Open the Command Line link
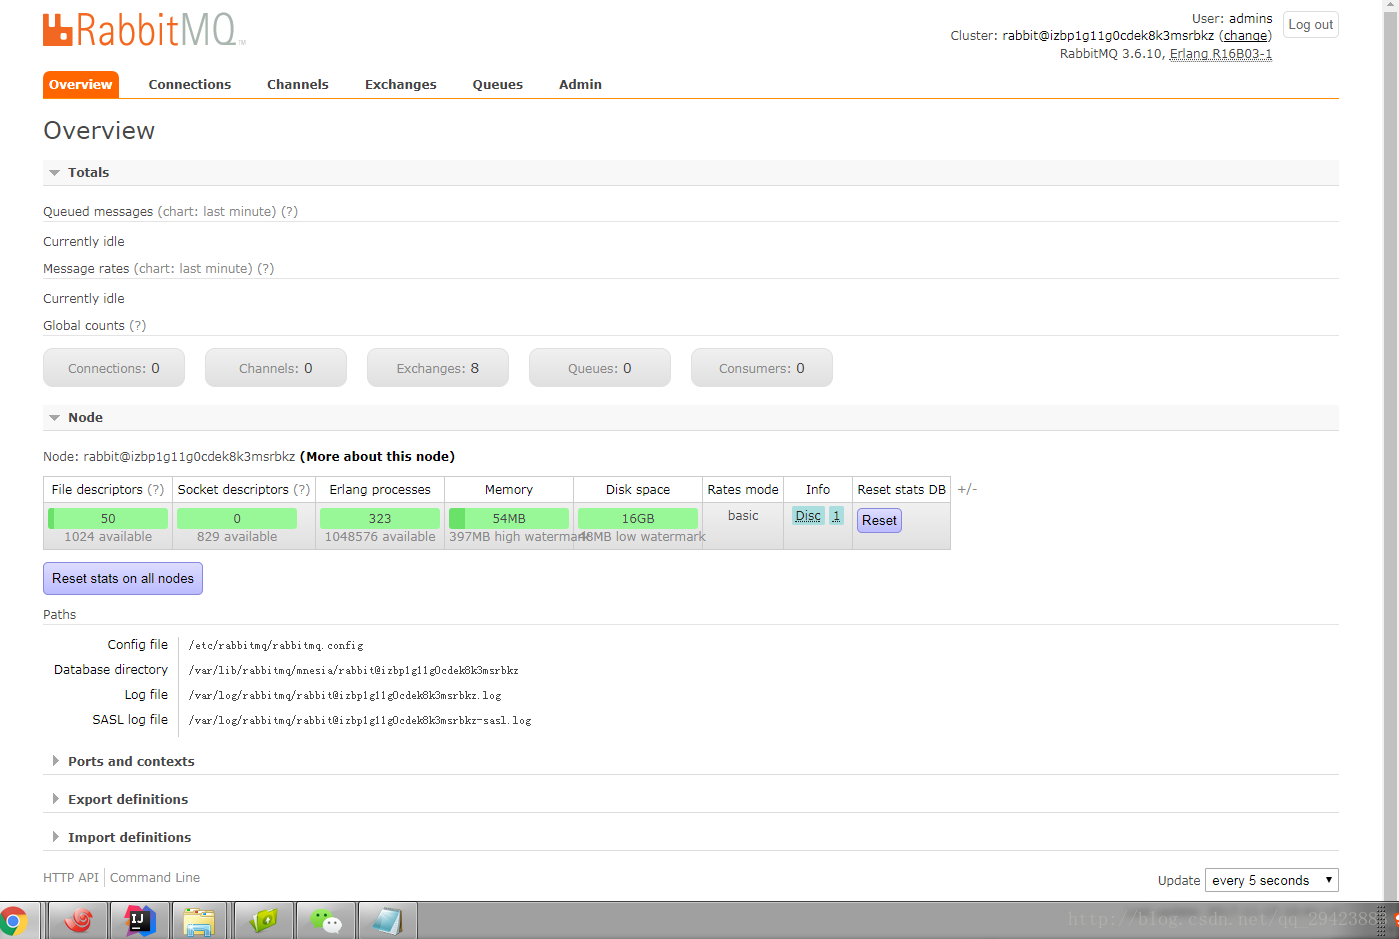This screenshot has height=939, width=1399. (x=155, y=878)
